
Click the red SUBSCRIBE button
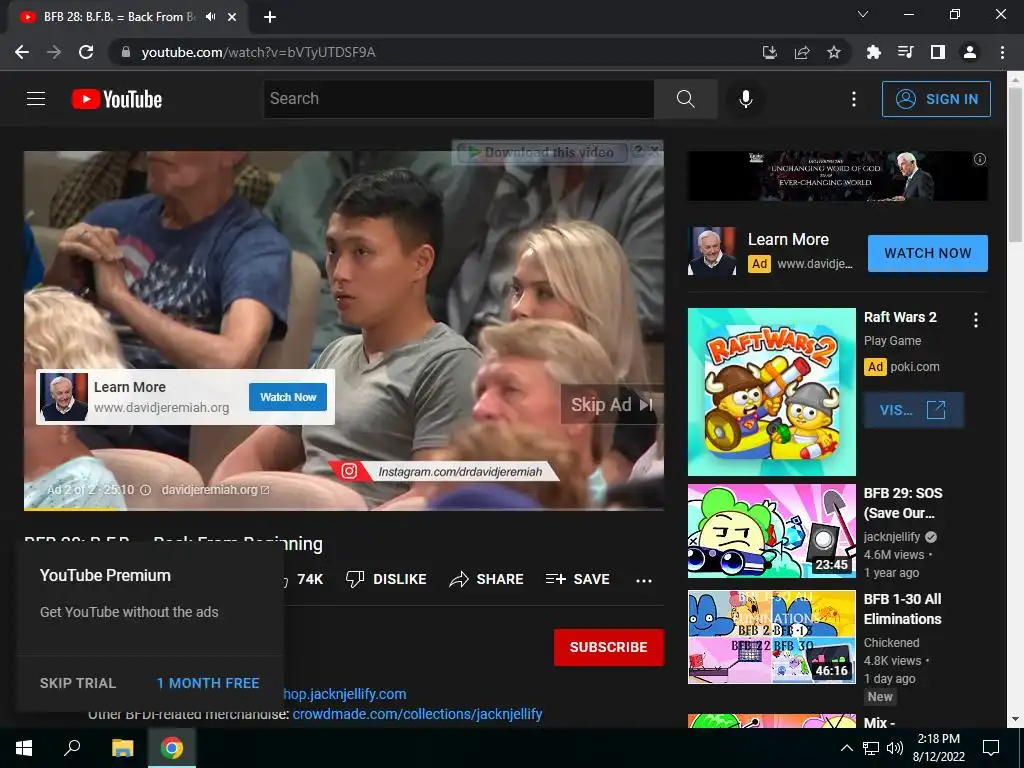pos(609,647)
